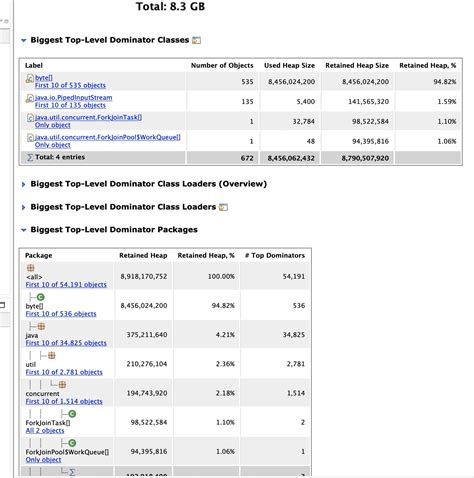Click the green class icon above byte[] package row

[40, 297]
